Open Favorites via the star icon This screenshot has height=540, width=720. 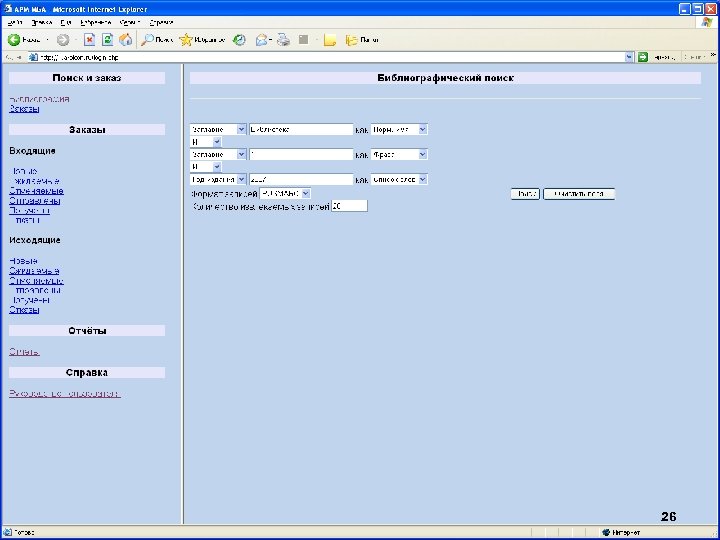point(186,40)
